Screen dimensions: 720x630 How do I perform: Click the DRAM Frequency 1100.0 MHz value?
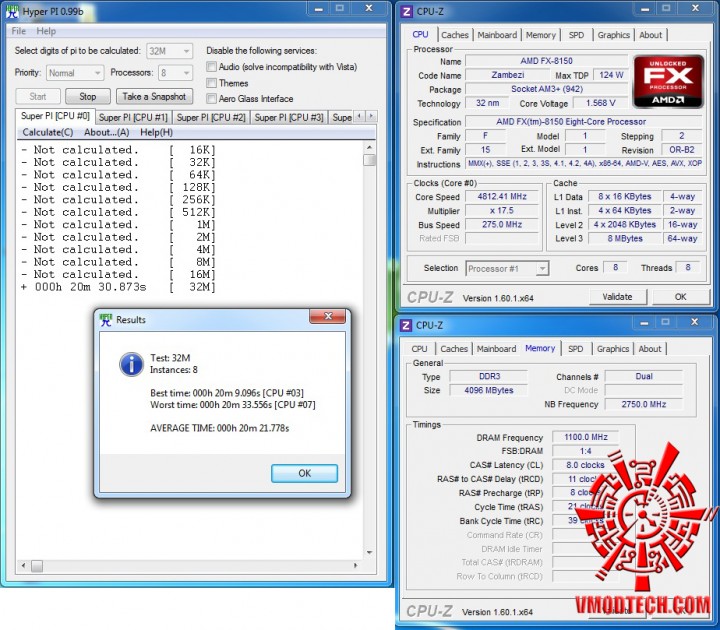[x=586, y=437]
